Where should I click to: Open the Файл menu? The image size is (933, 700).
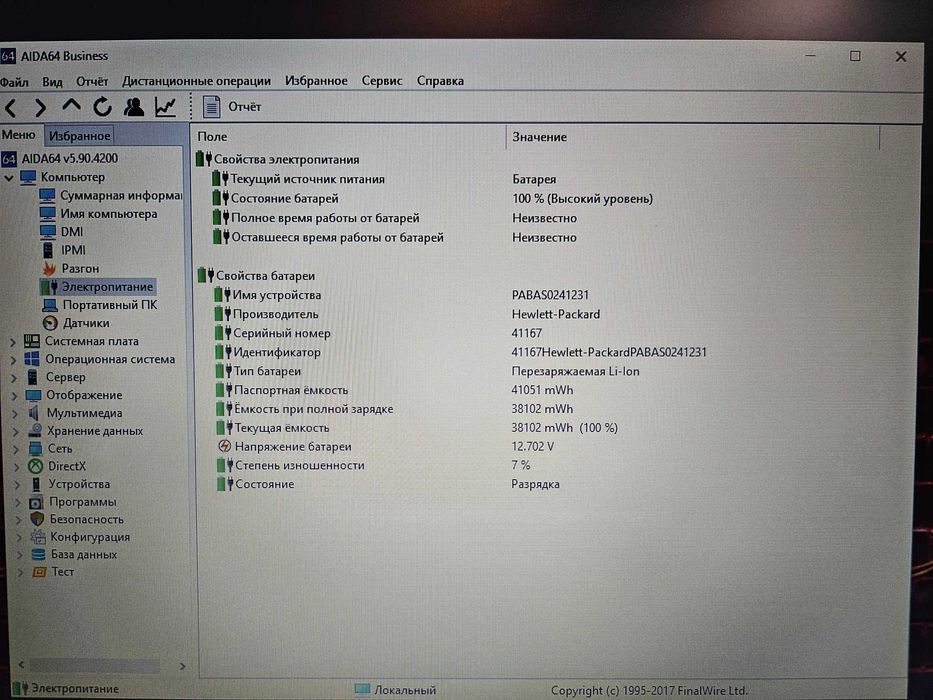coord(13,82)
